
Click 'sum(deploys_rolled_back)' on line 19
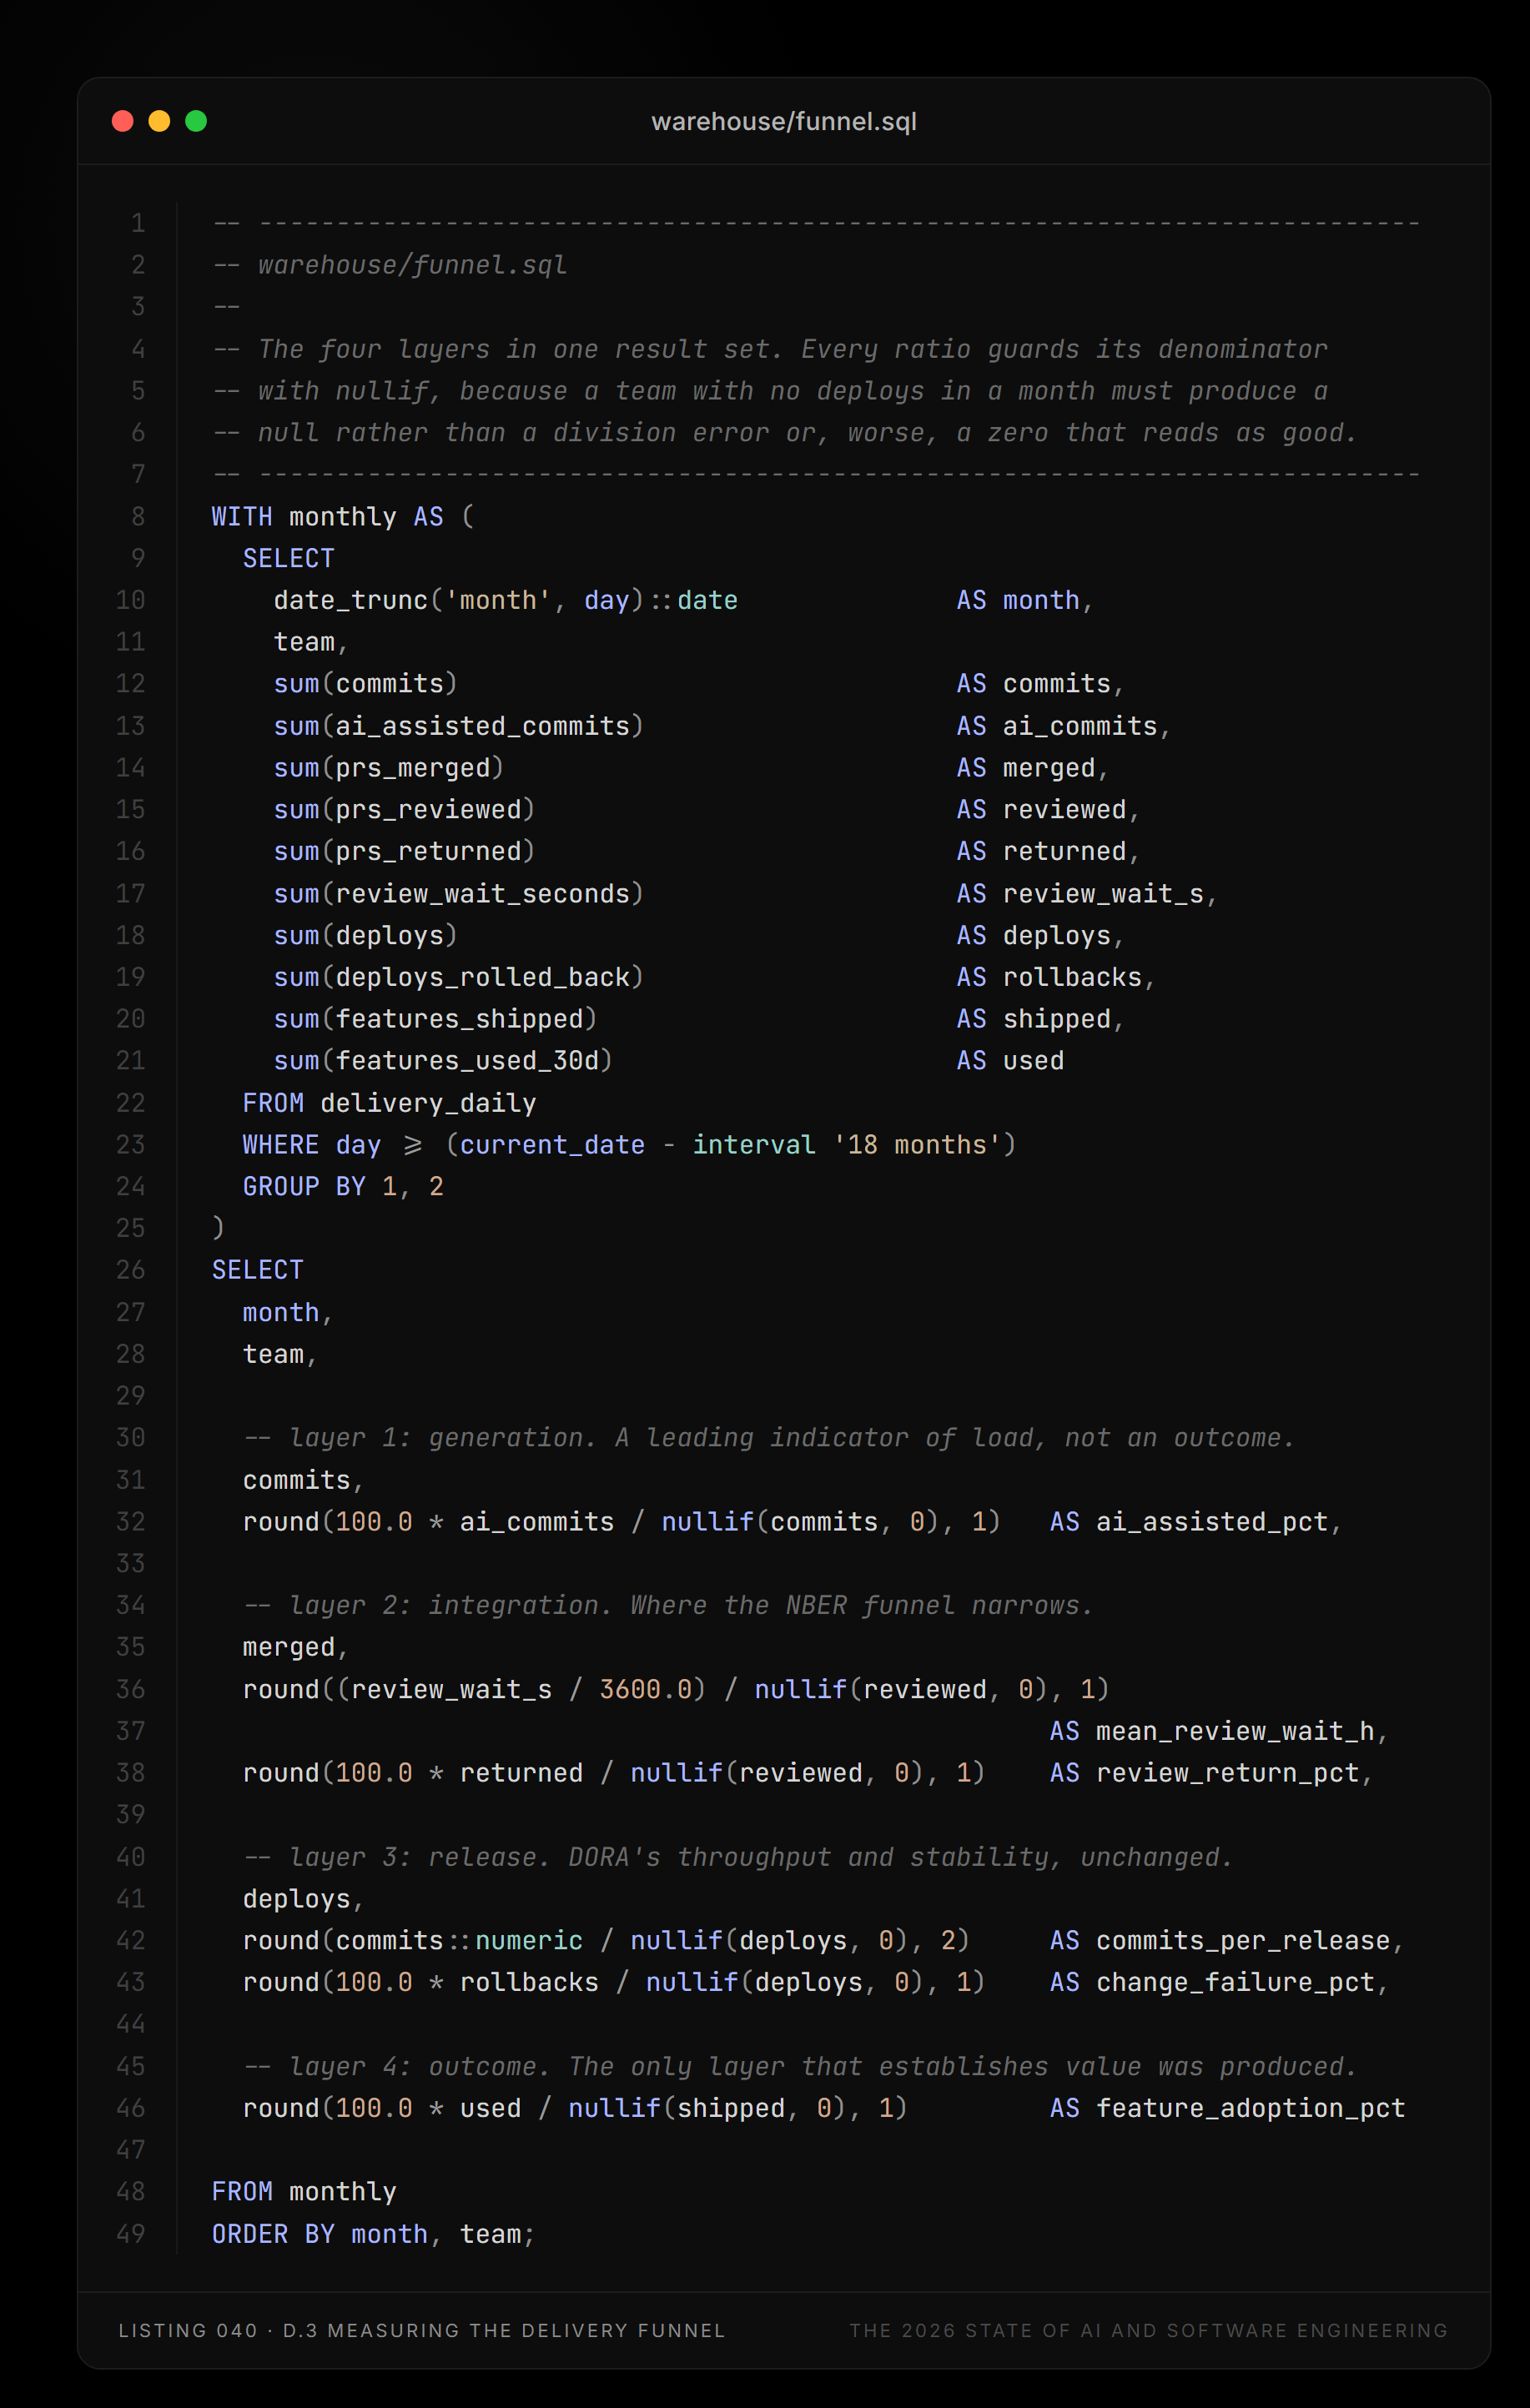[459, 978]
